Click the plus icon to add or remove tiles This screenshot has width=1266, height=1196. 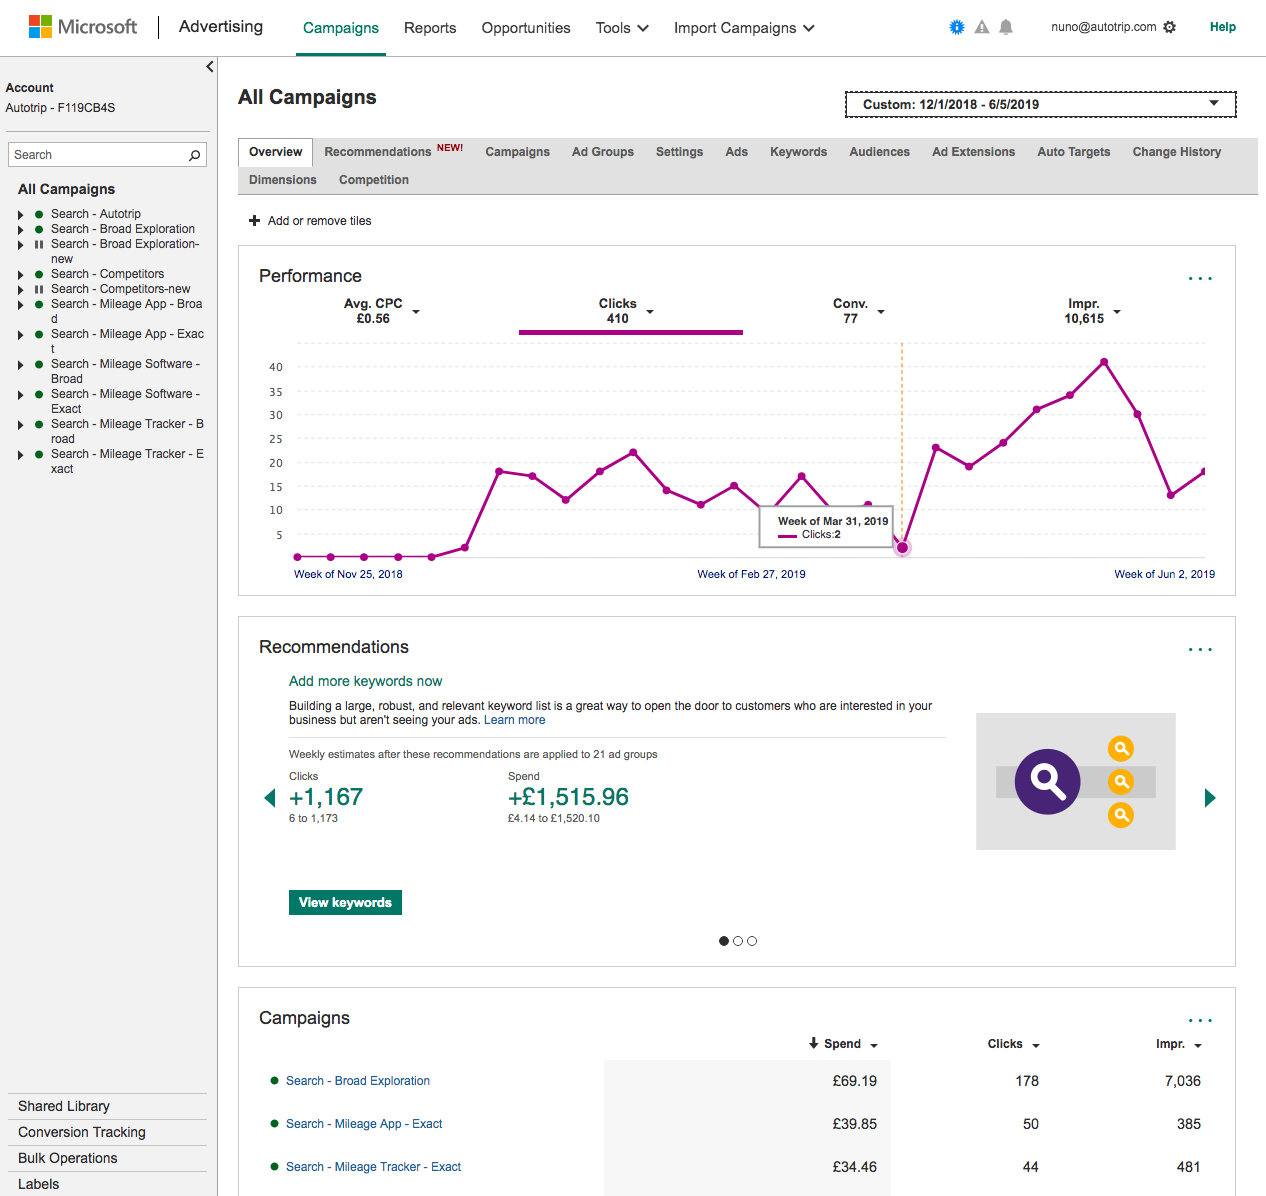coord(254,220)
